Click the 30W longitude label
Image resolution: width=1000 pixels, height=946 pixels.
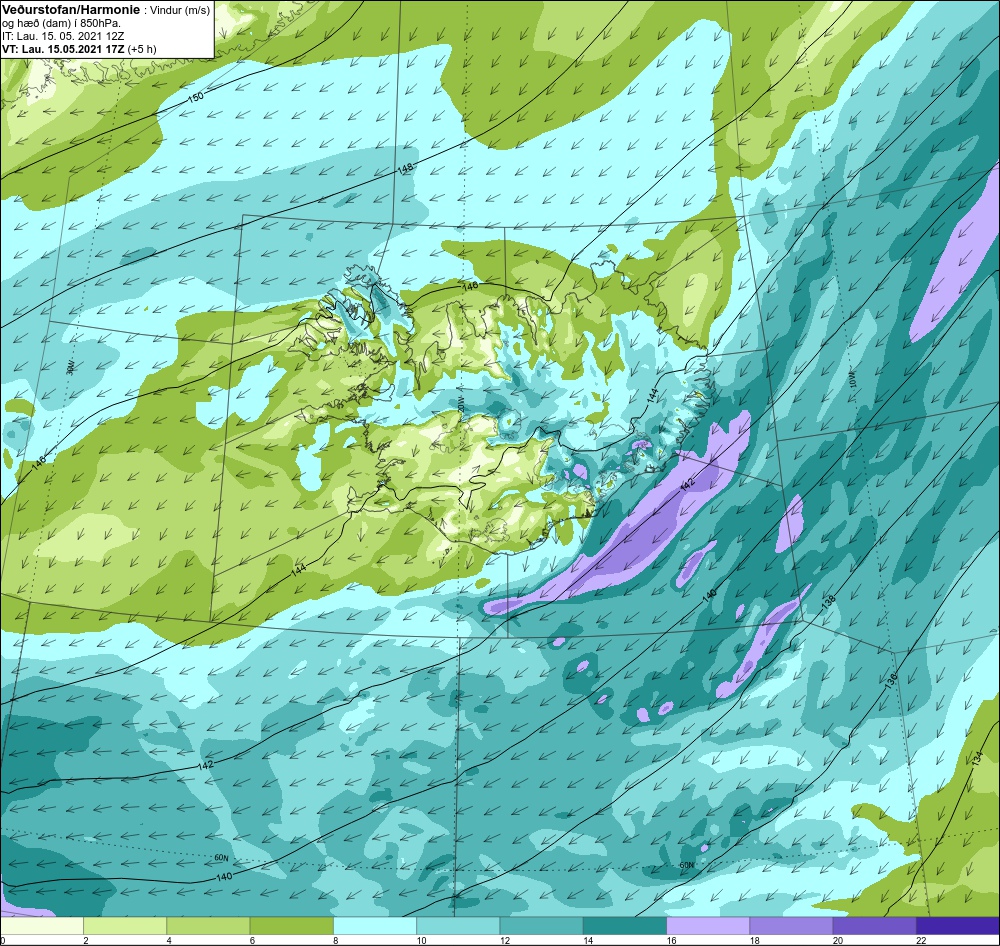pyautogui.click(x=70, y=367)
